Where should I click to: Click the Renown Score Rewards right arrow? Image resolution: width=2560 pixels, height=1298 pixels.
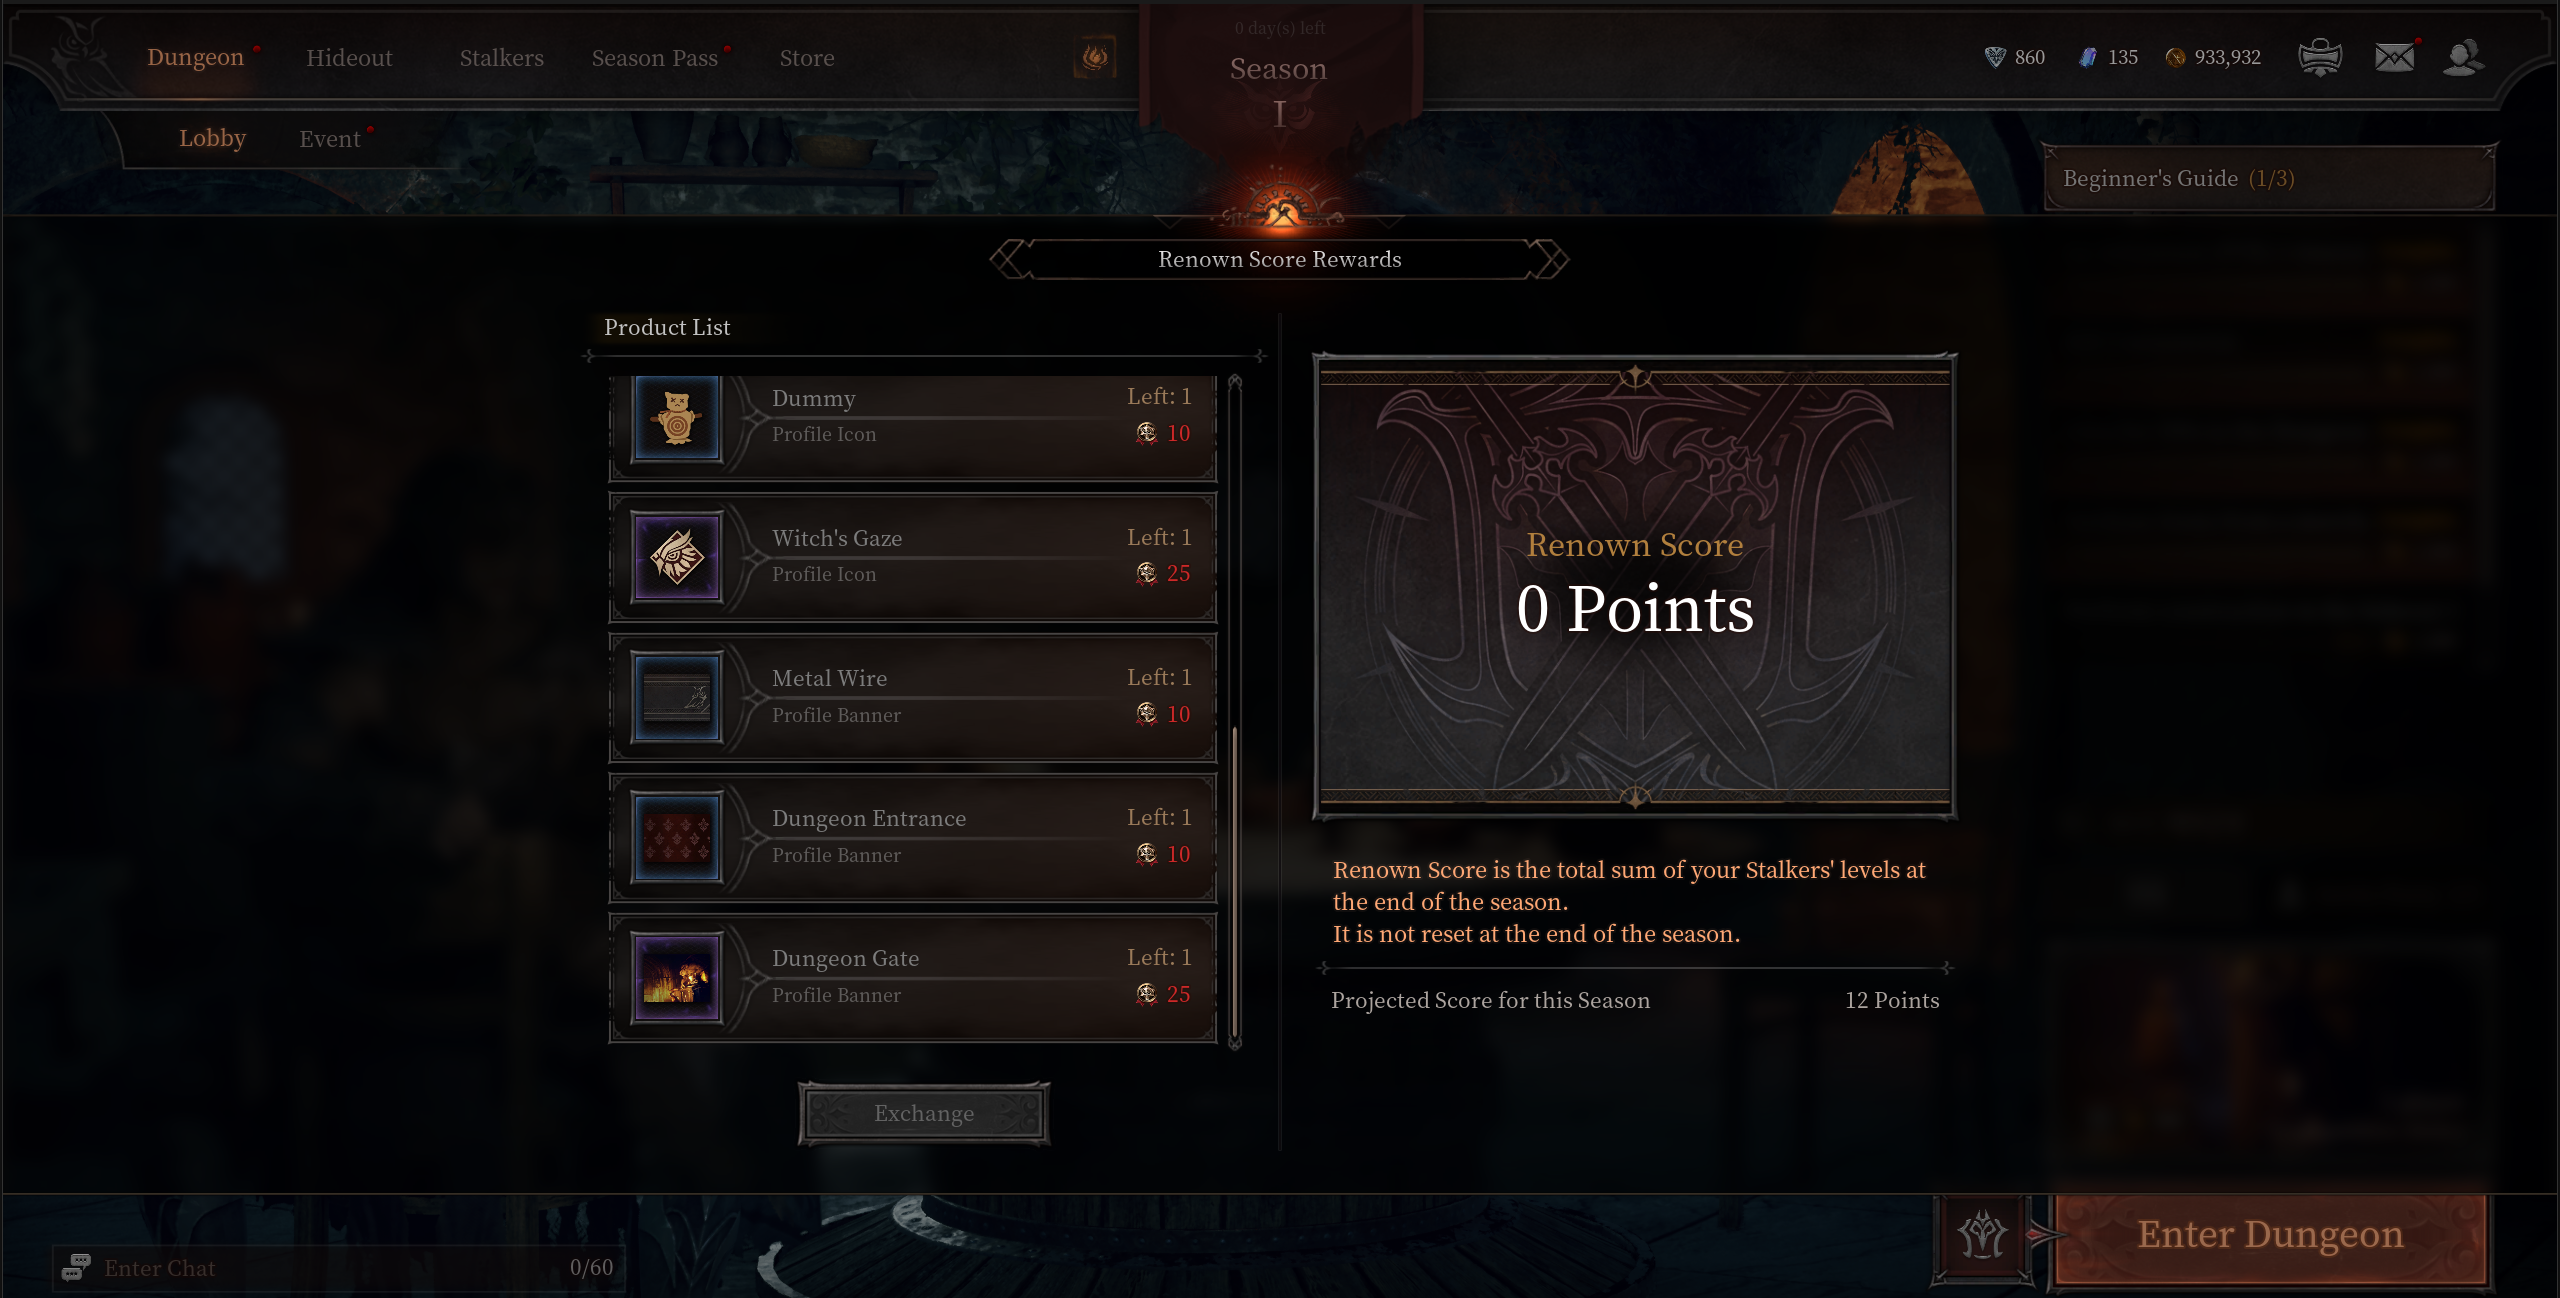click(1551, 260)
